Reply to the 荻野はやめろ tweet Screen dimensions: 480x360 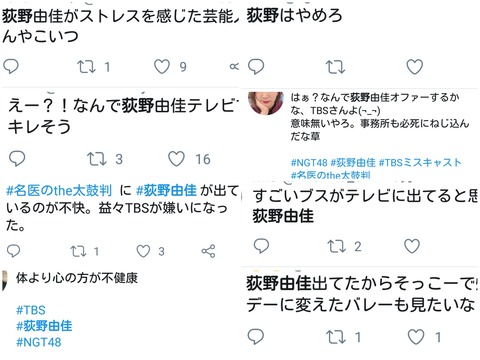[x=256, y=66]
